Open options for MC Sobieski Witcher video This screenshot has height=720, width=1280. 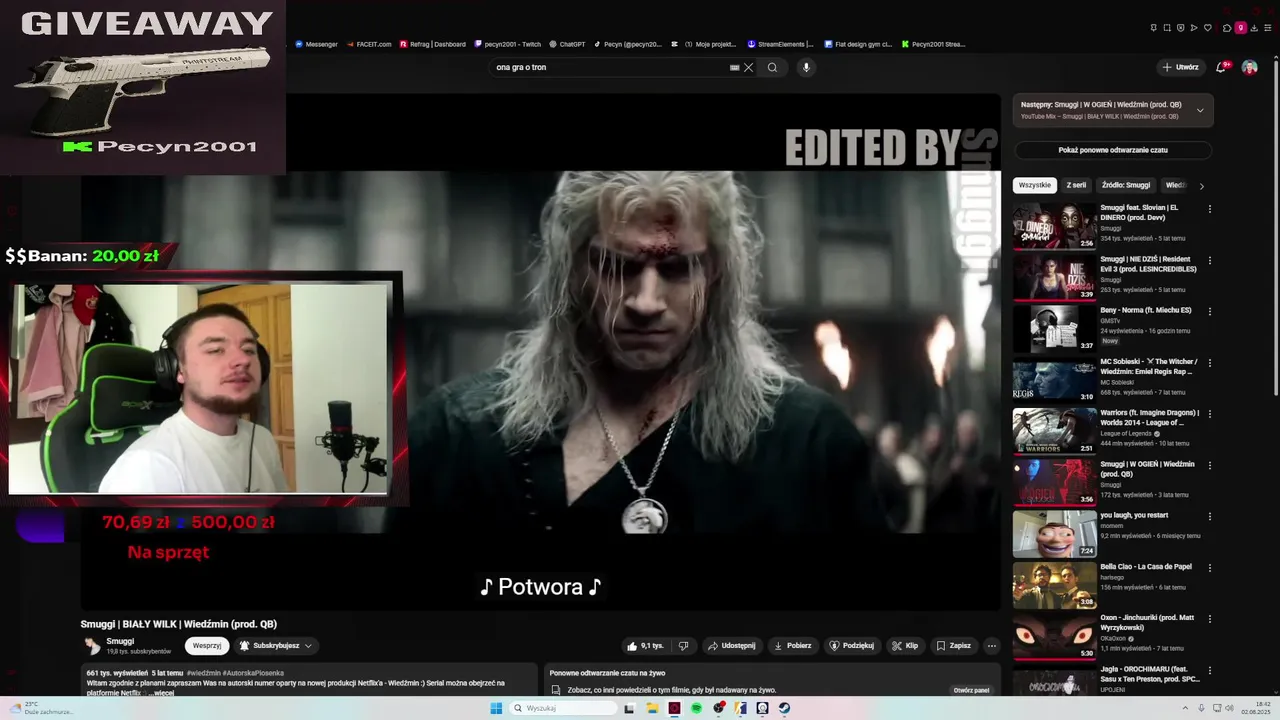click(x=1209, y=363)
